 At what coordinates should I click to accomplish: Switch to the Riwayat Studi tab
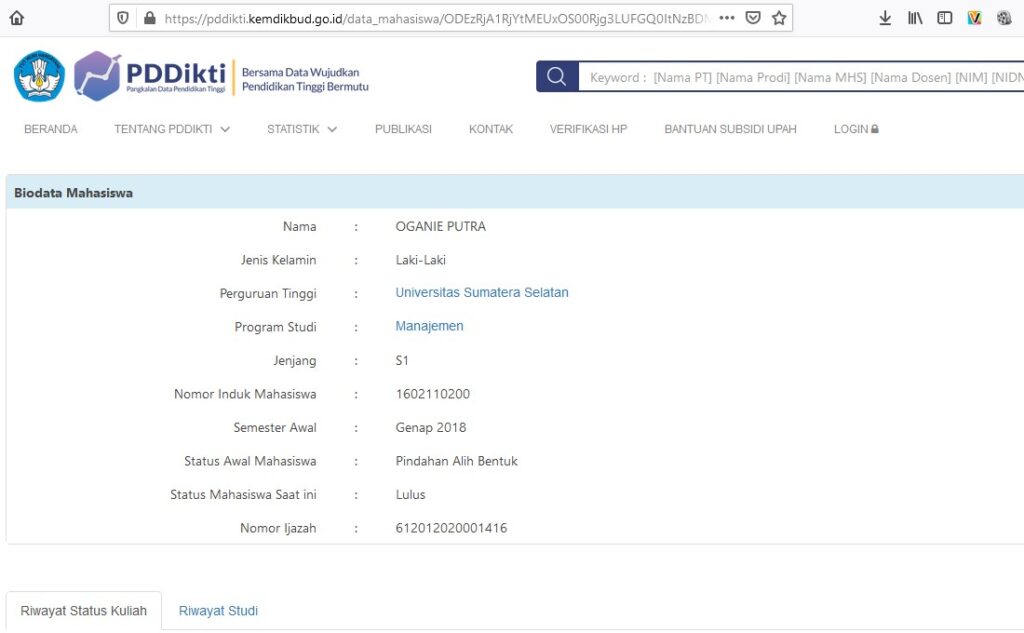[x=218, y=610]
